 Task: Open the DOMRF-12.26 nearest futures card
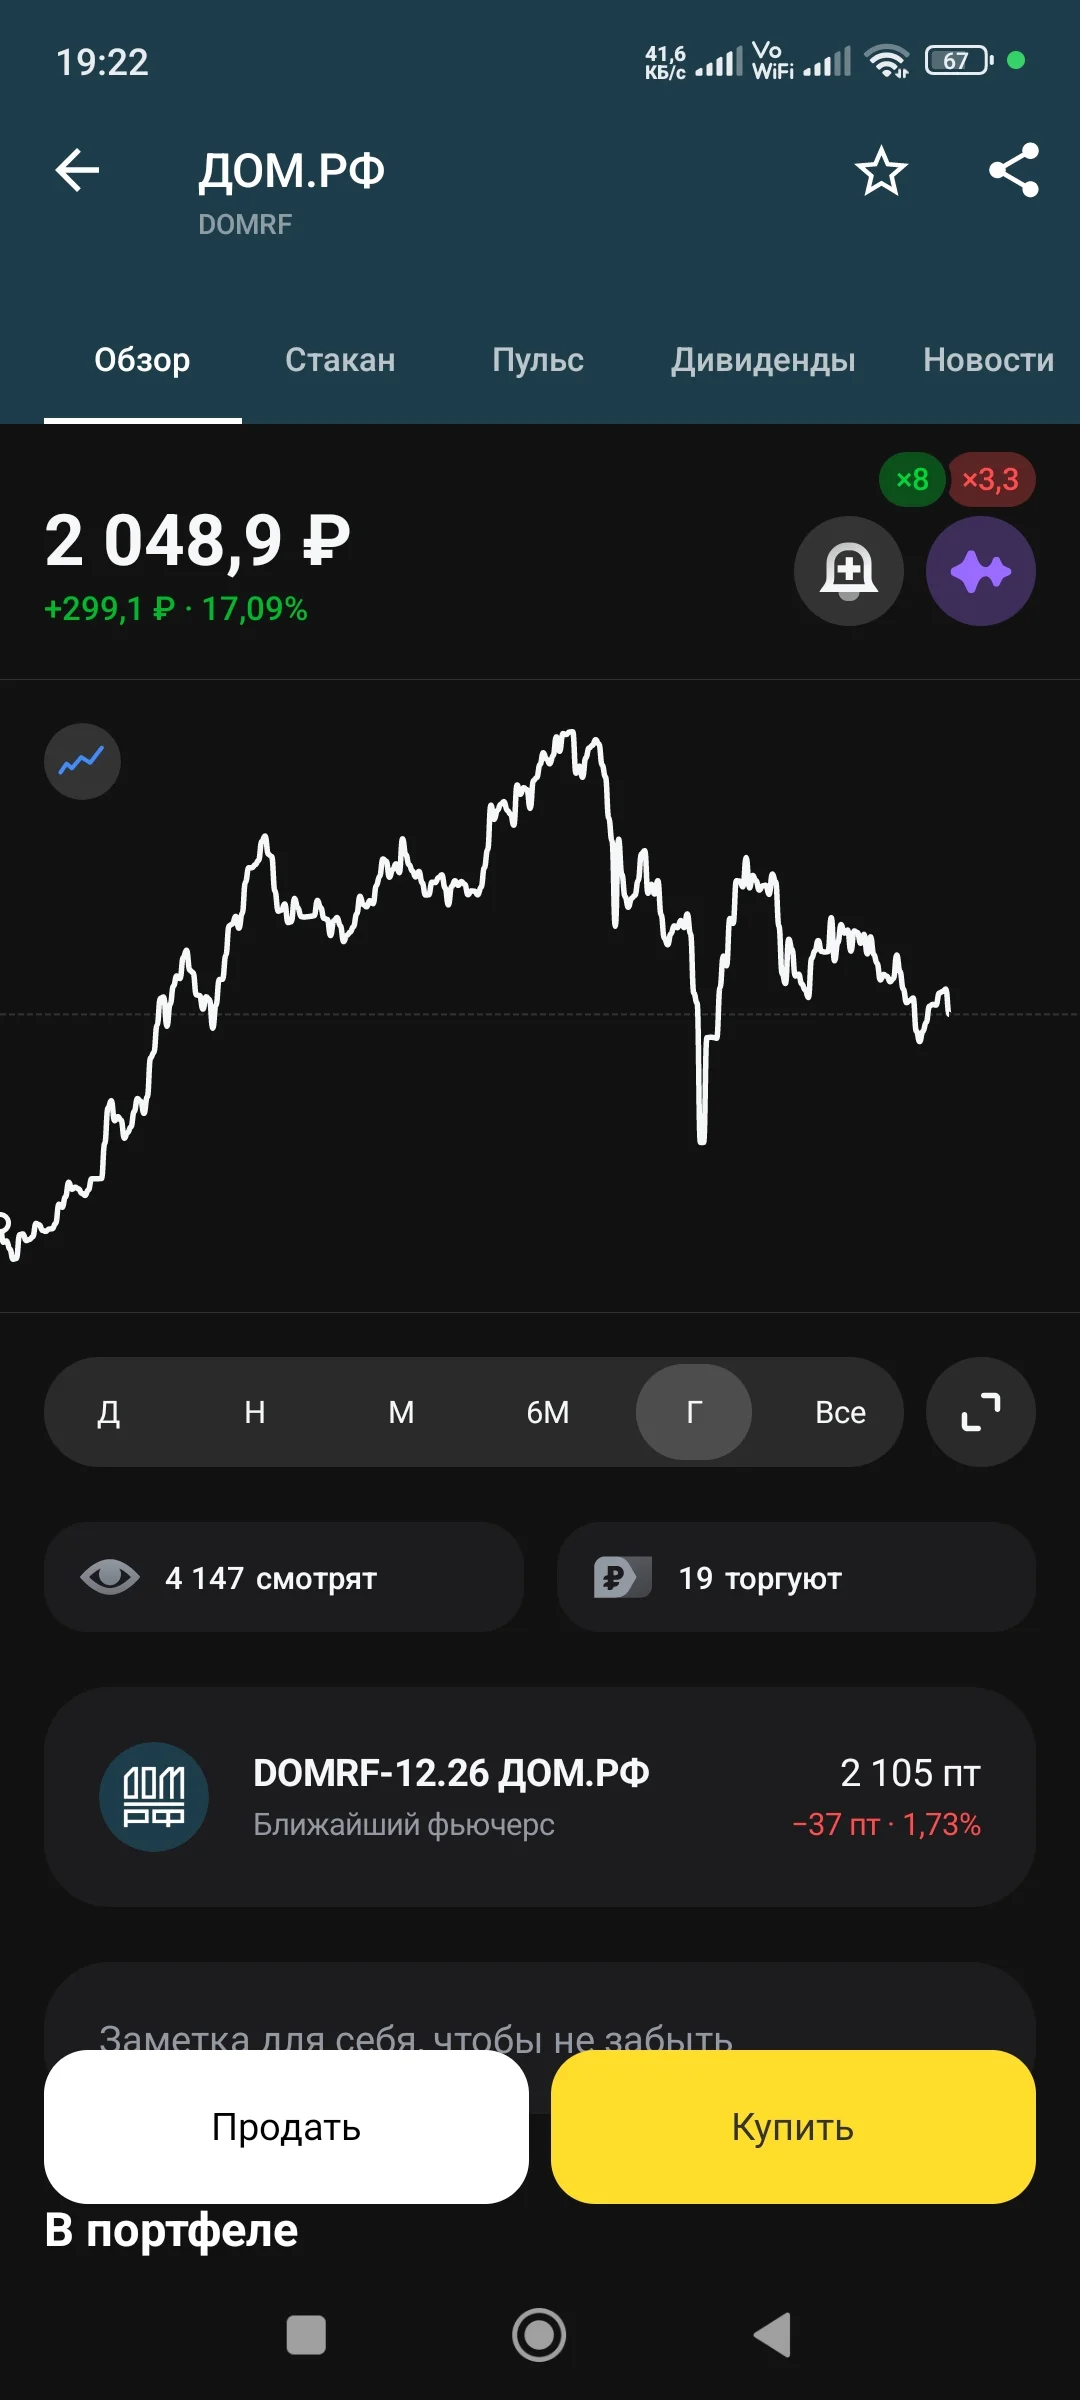(540, 1797)
